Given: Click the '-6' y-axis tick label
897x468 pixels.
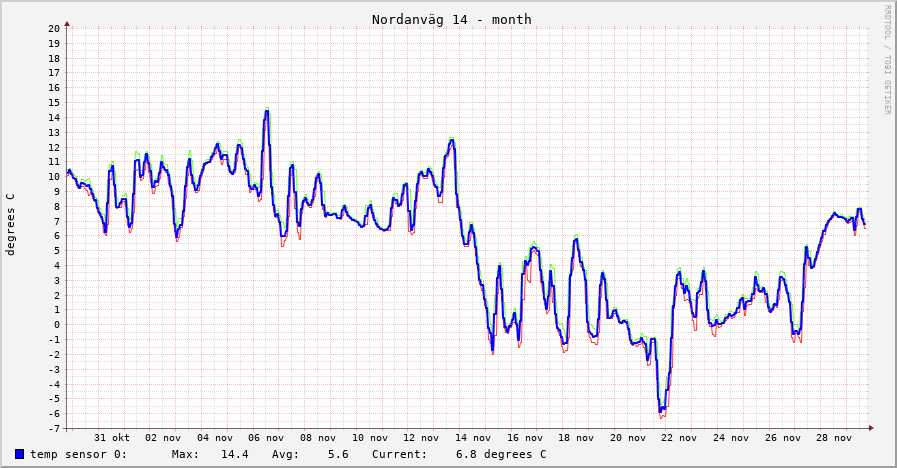Looking at the screenshot, I should pos(54,414).
